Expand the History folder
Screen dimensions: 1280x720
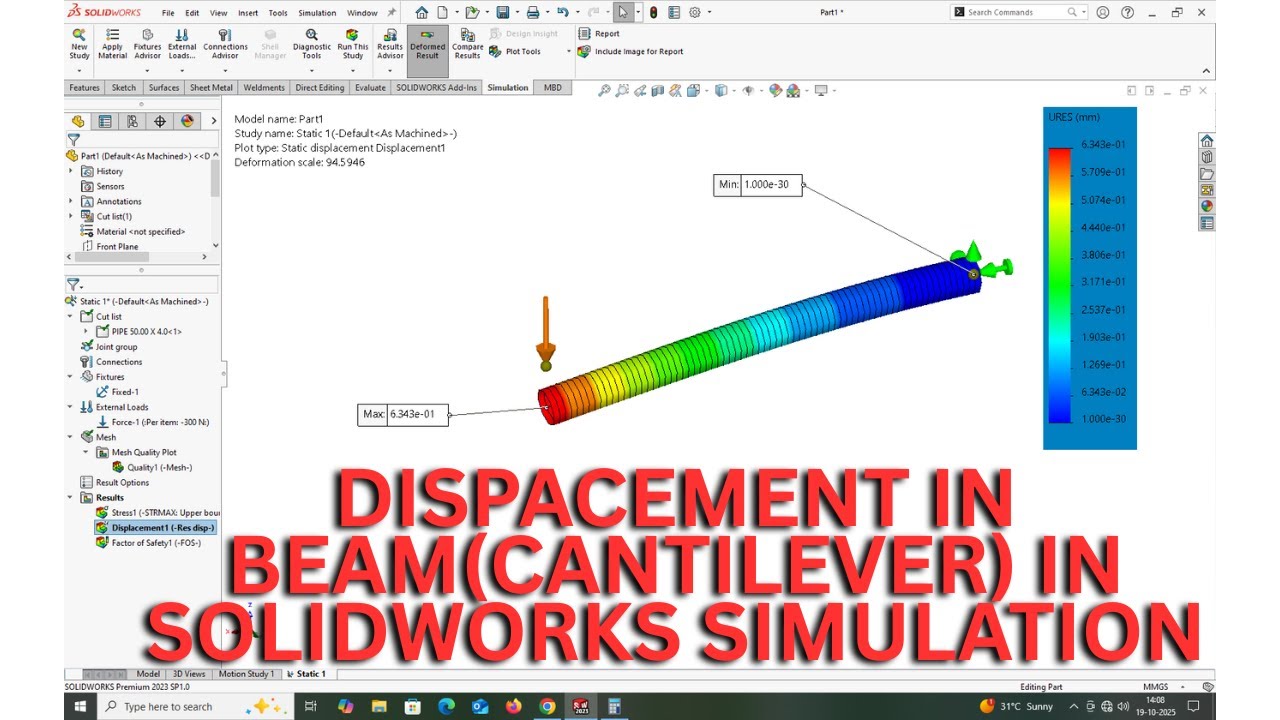pos(71,171)
